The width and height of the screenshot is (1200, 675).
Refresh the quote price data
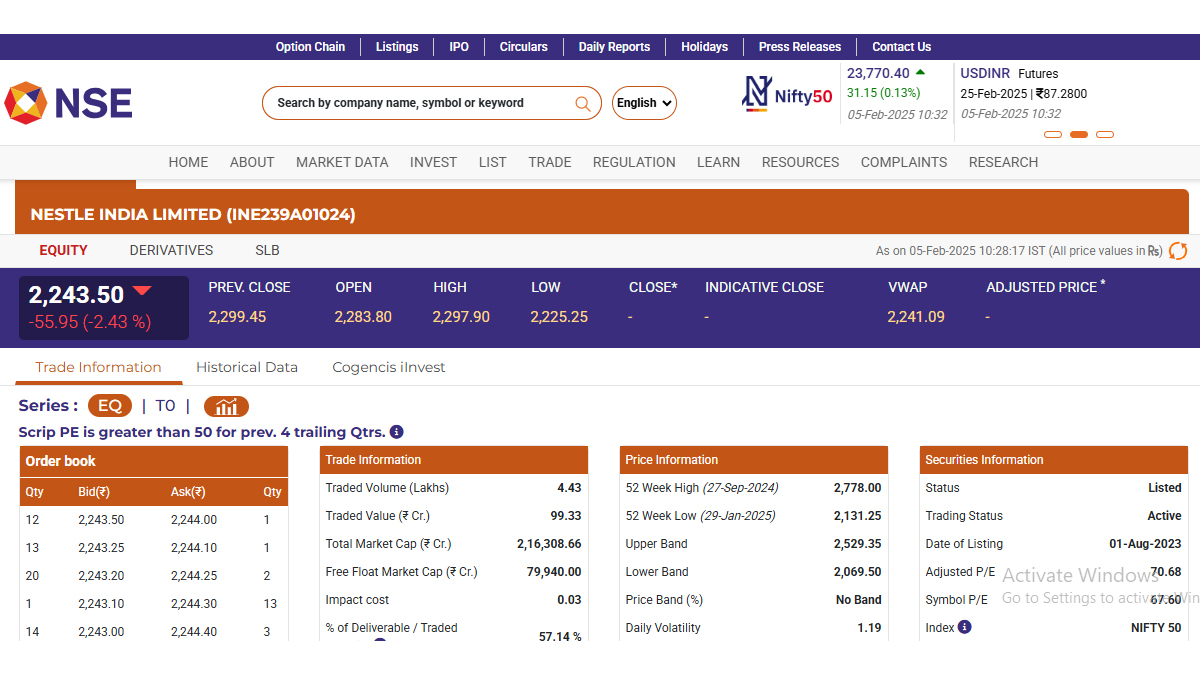(1178, 251)
